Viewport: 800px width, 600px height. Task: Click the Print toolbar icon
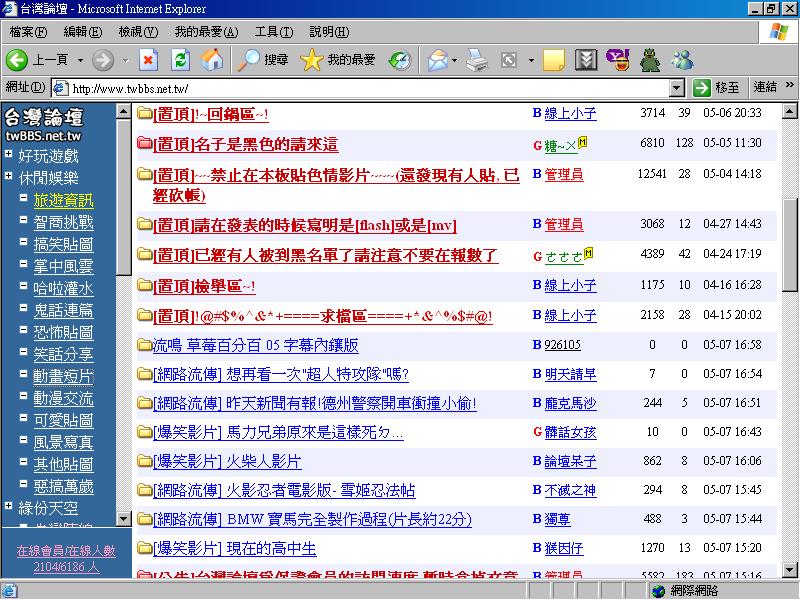pos(477,60)
